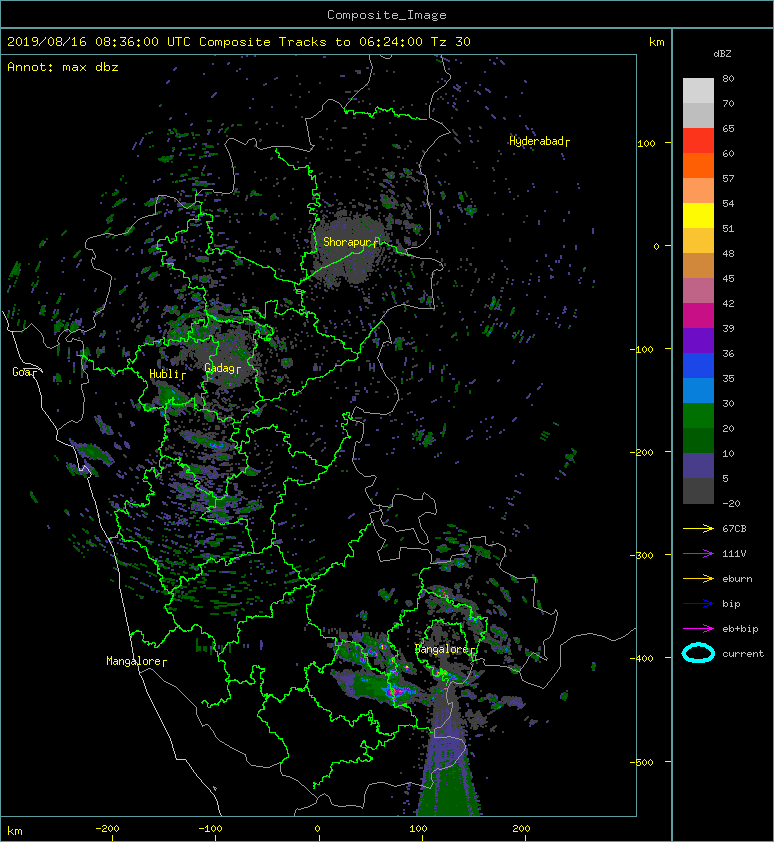Click the 'Hyderabad' city label

point(539,141)
